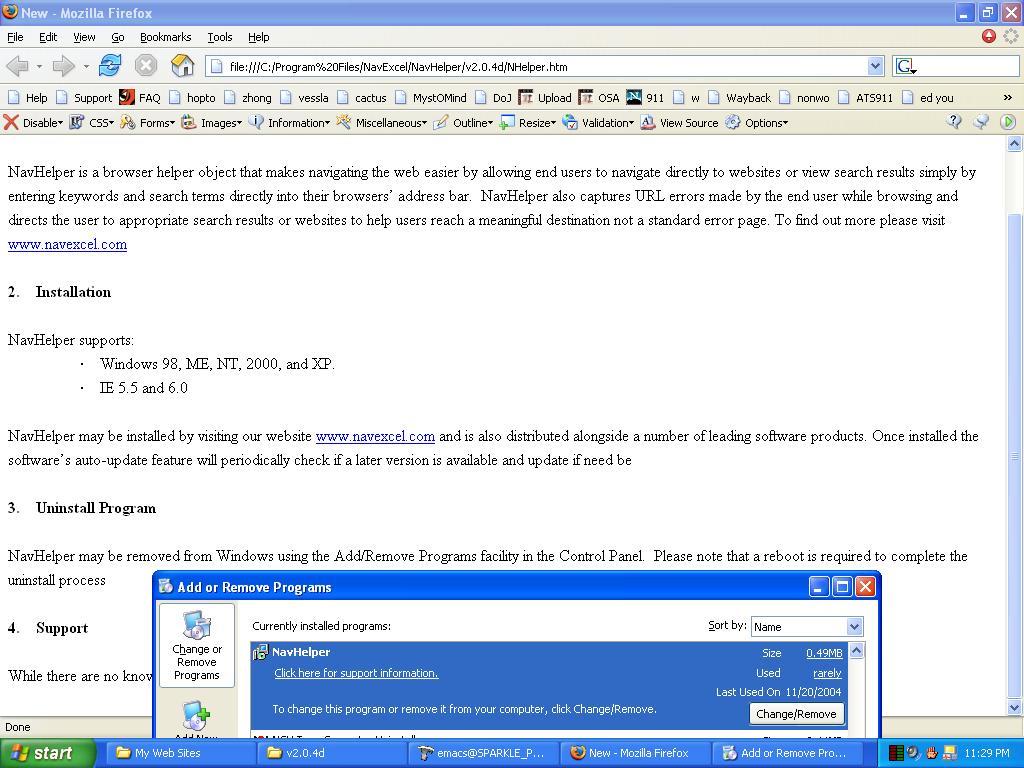Click in the URL address field
Screen dimensions: 1024x768
(540, 66)
